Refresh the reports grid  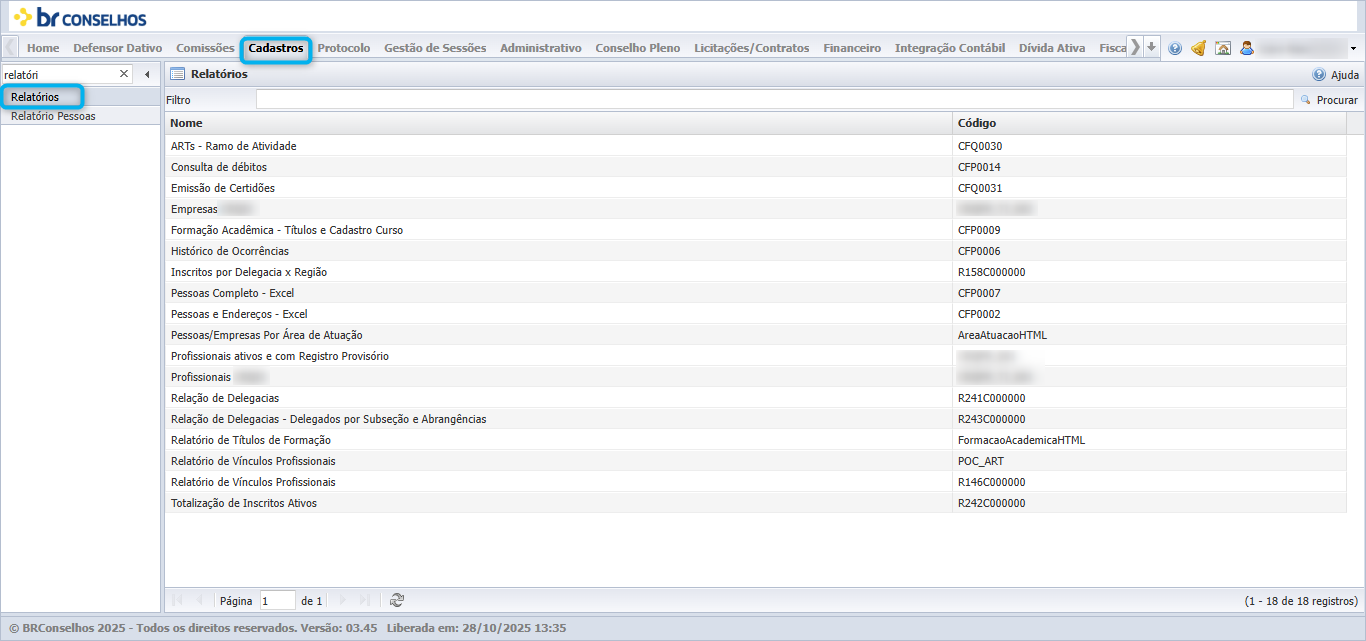click(397, 600)
